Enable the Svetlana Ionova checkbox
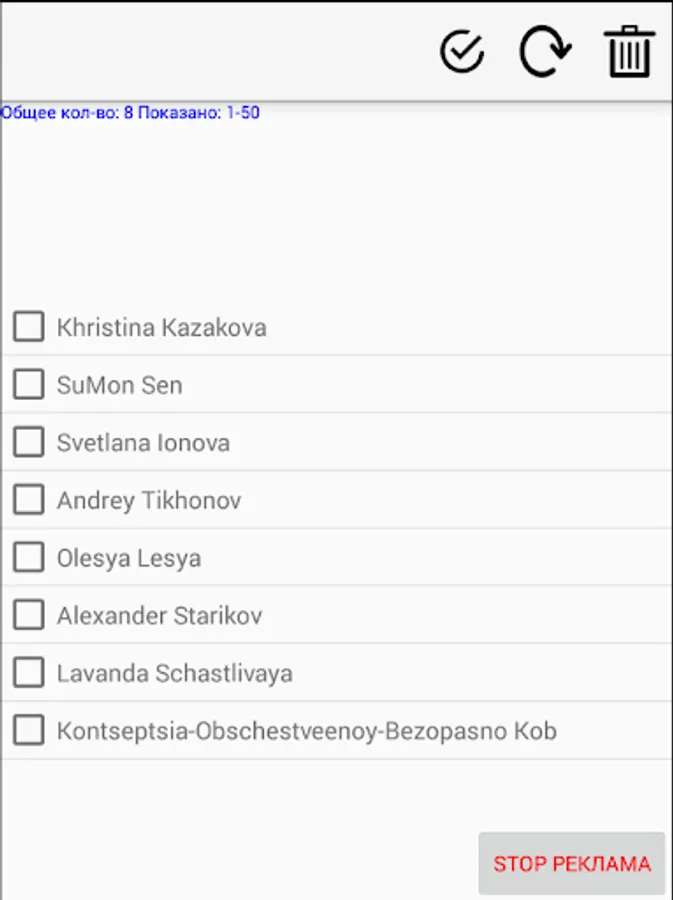673x900 pixels. coord(28,442)
